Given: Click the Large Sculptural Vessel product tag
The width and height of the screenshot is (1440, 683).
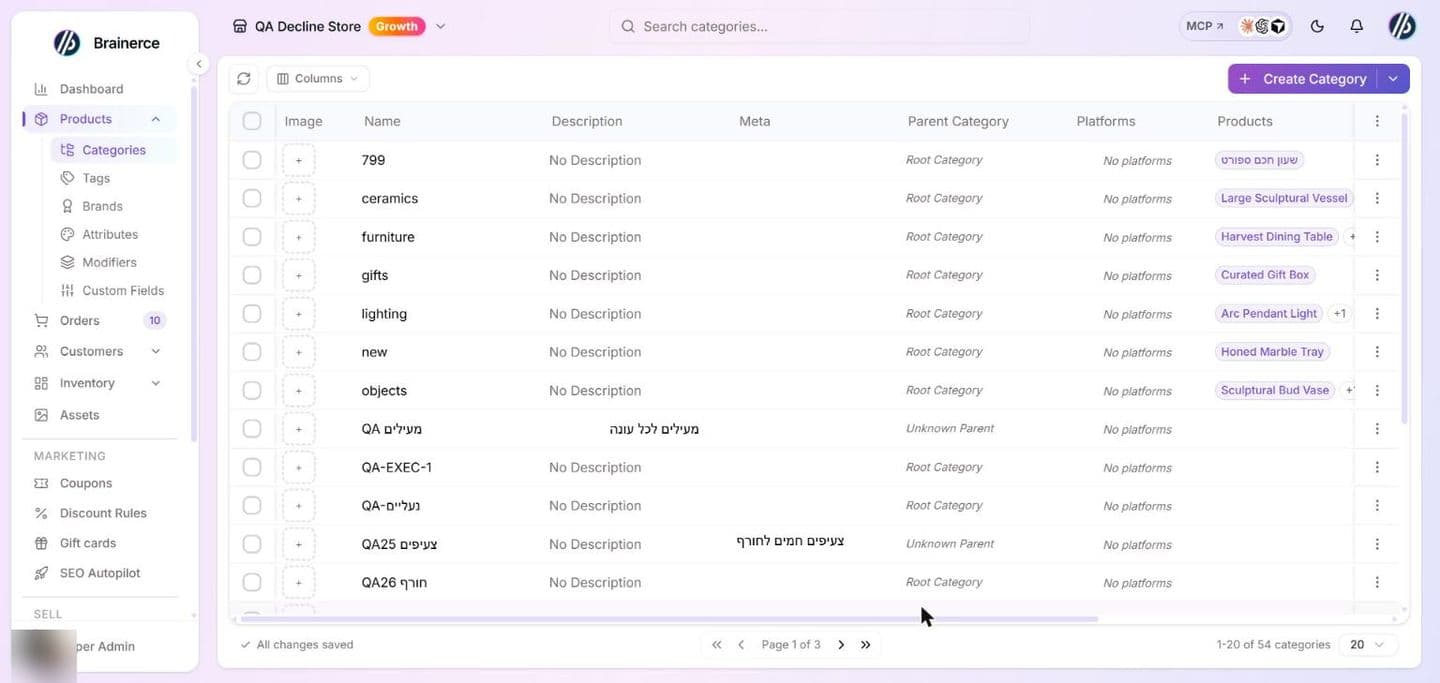Looking at the screenshot, I should [1284, 198].
